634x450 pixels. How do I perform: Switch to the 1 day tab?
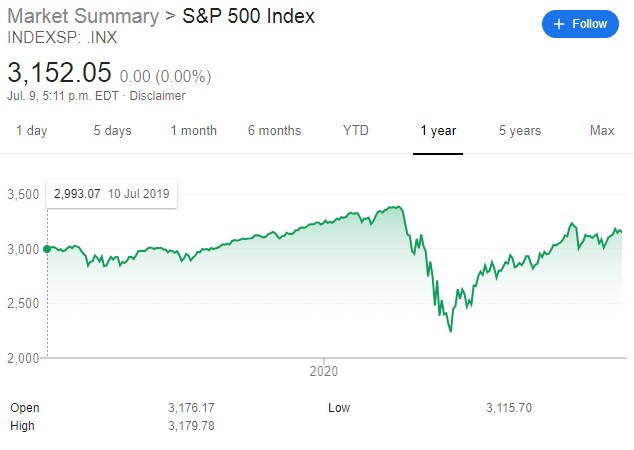(x=32, y=131)
